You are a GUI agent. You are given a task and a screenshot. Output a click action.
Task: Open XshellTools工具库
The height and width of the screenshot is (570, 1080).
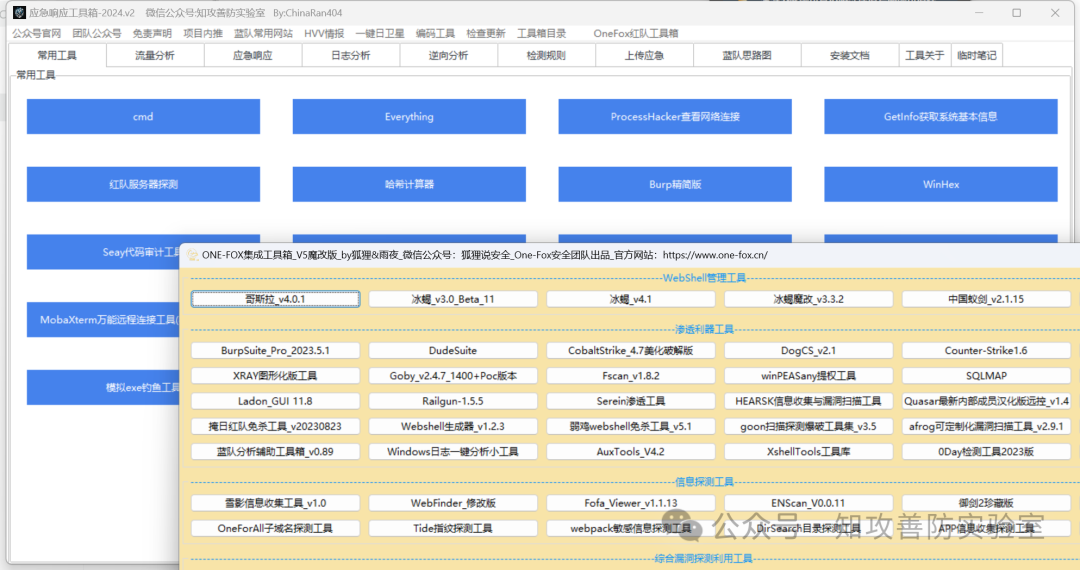pyautogui.click(x=809, y=452)
